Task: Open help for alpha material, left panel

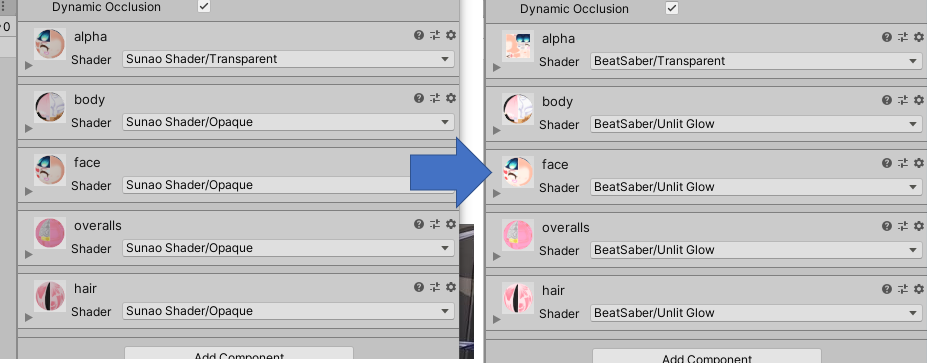Action: (x=419, y=35)
